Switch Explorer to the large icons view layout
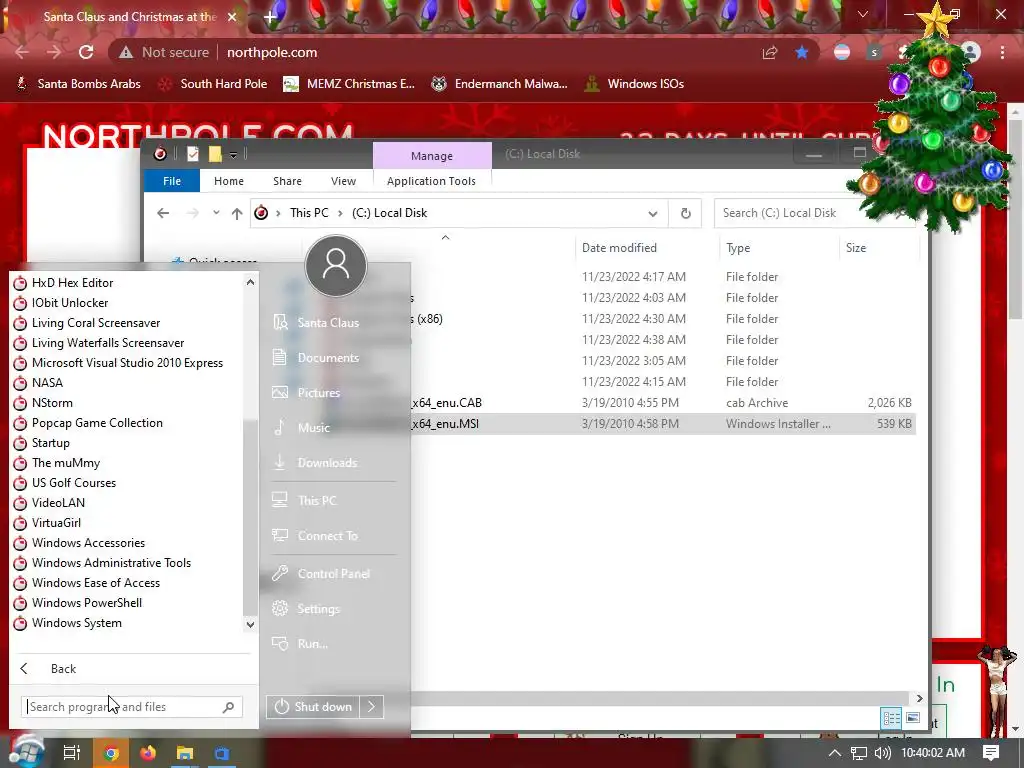The width and height of the screenshot is (1024, 768). coord(913,718)
